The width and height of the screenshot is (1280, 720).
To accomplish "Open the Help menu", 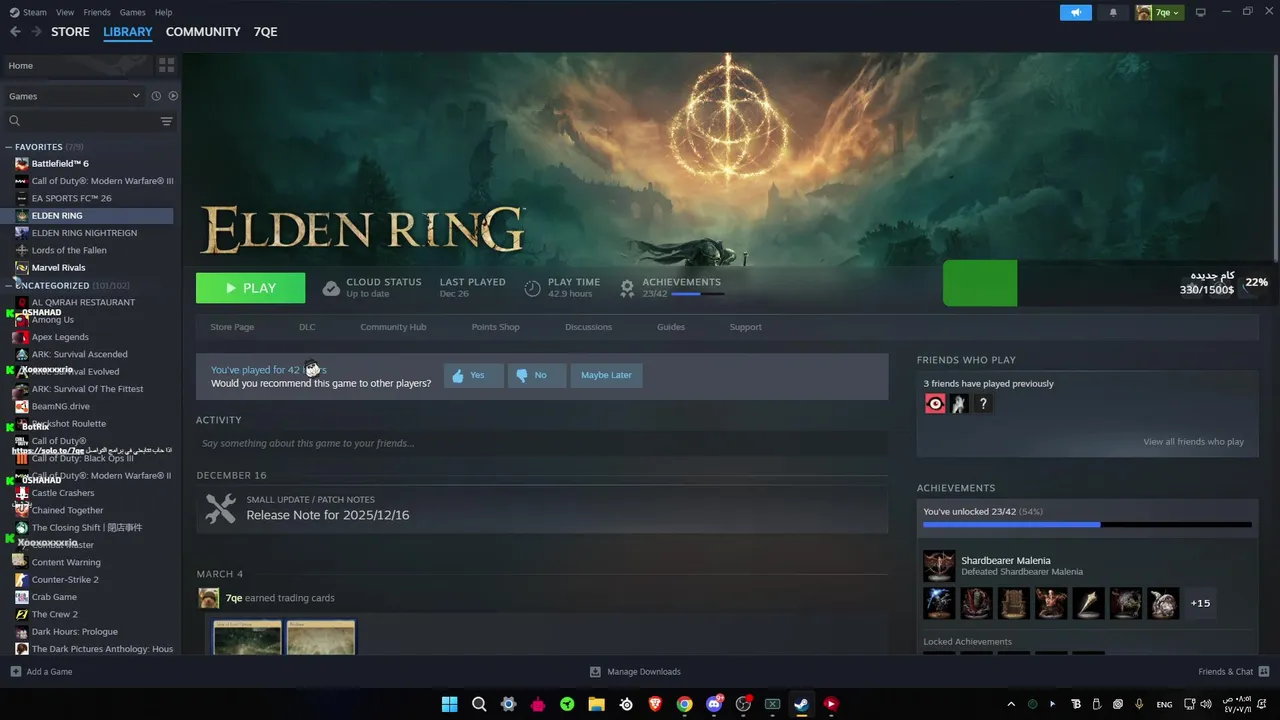I will coord(163,12).
